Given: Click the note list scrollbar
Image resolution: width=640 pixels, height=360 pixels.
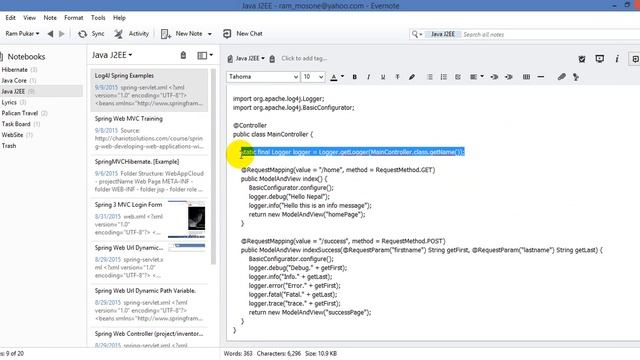Looking at the screenshot, I should pyautogui.click(x=213, y=167).
